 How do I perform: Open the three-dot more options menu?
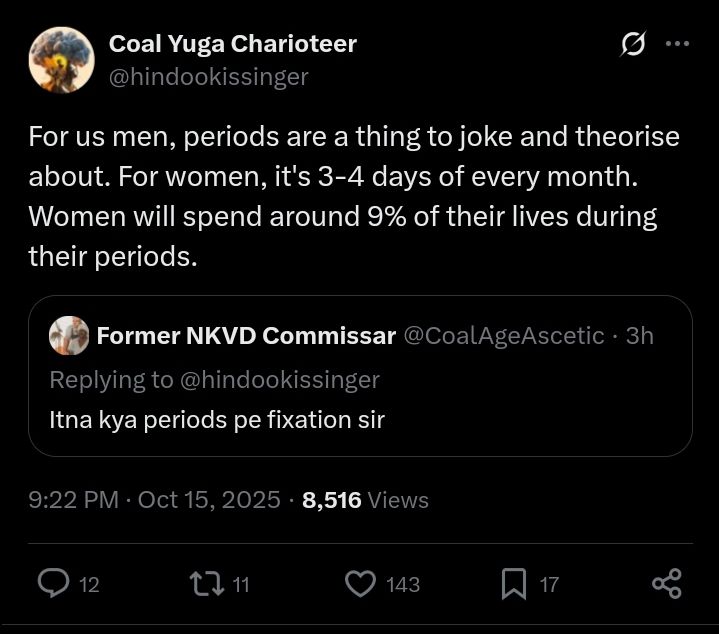click(x=677, y=44)
